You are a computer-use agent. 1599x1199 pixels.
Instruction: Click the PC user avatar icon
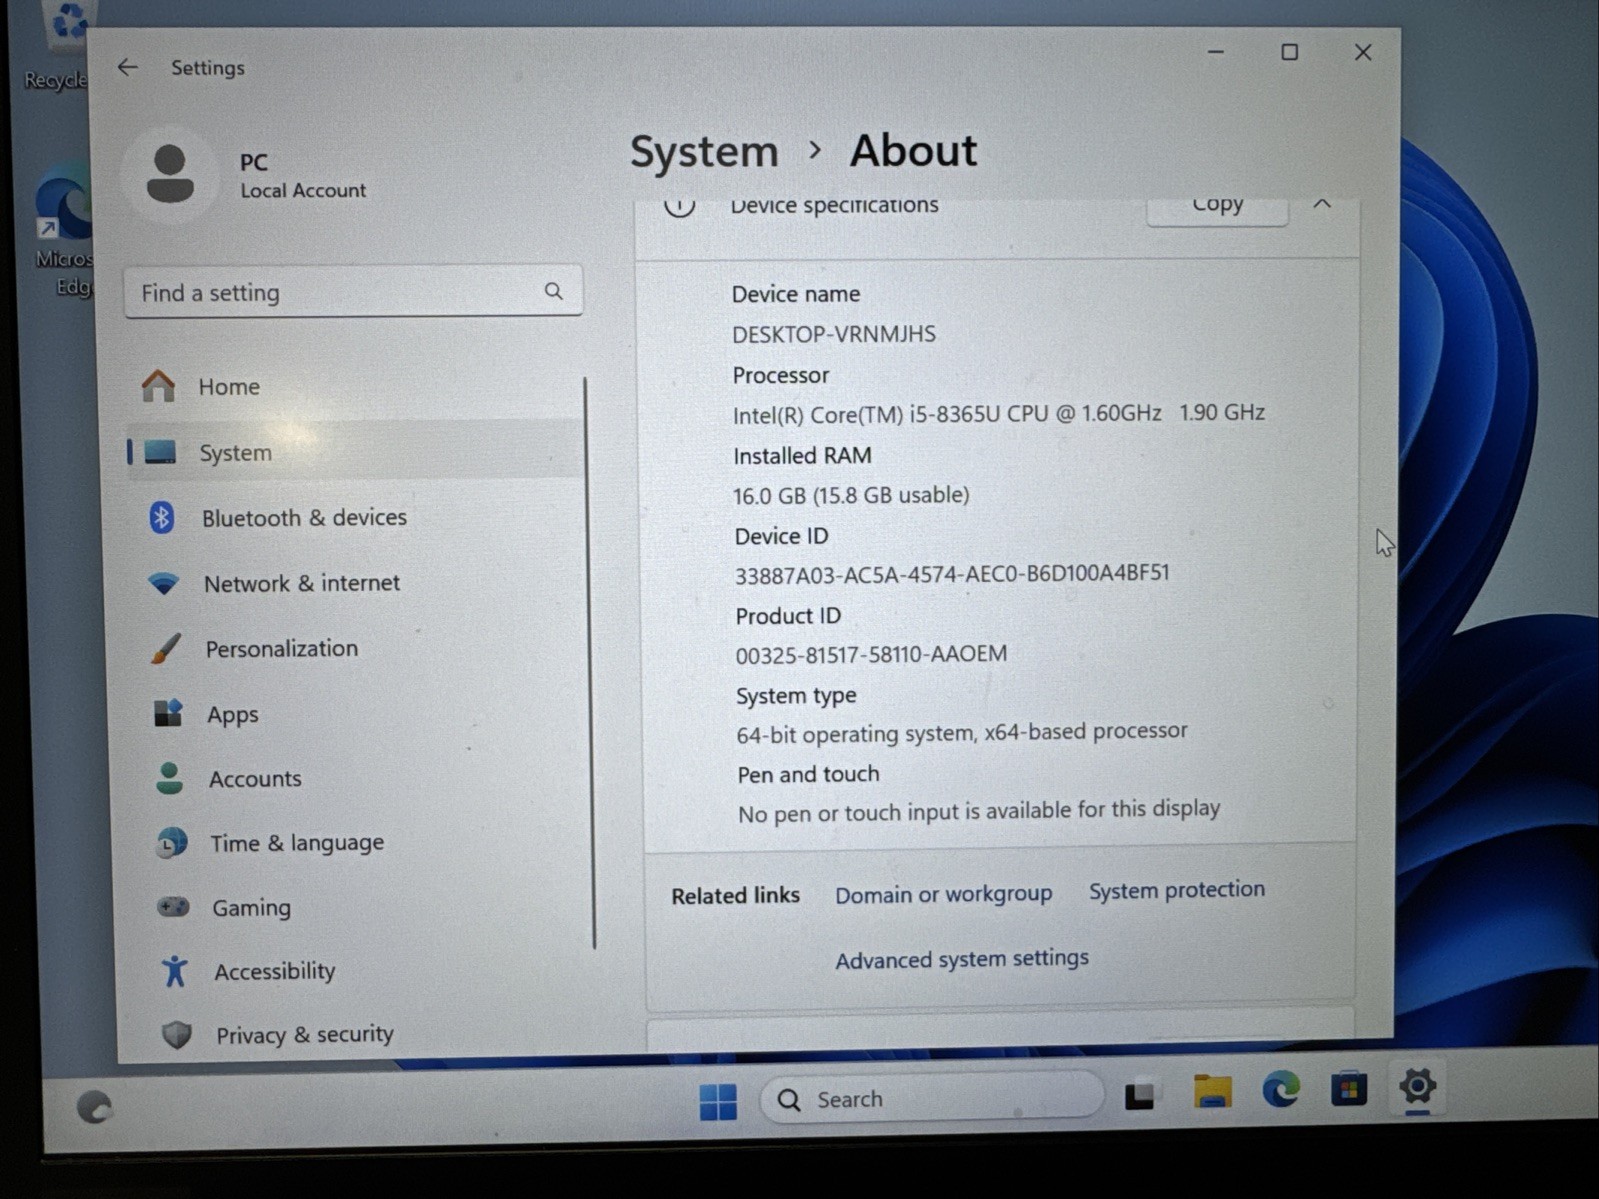[170, 174]
